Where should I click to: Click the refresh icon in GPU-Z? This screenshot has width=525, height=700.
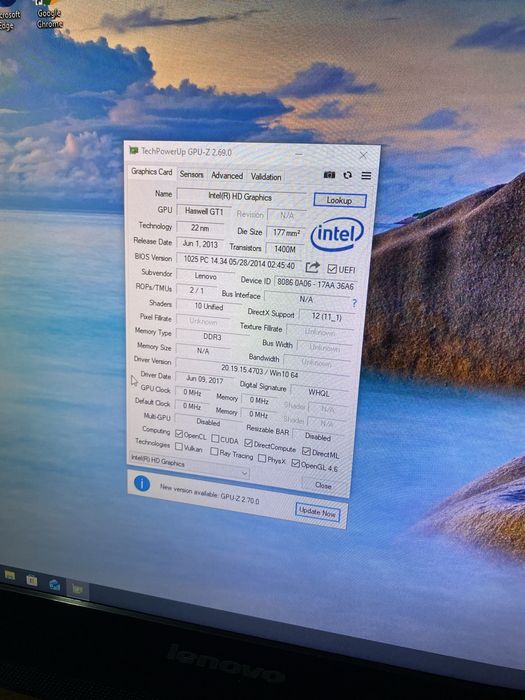click(x=347, y=175)
